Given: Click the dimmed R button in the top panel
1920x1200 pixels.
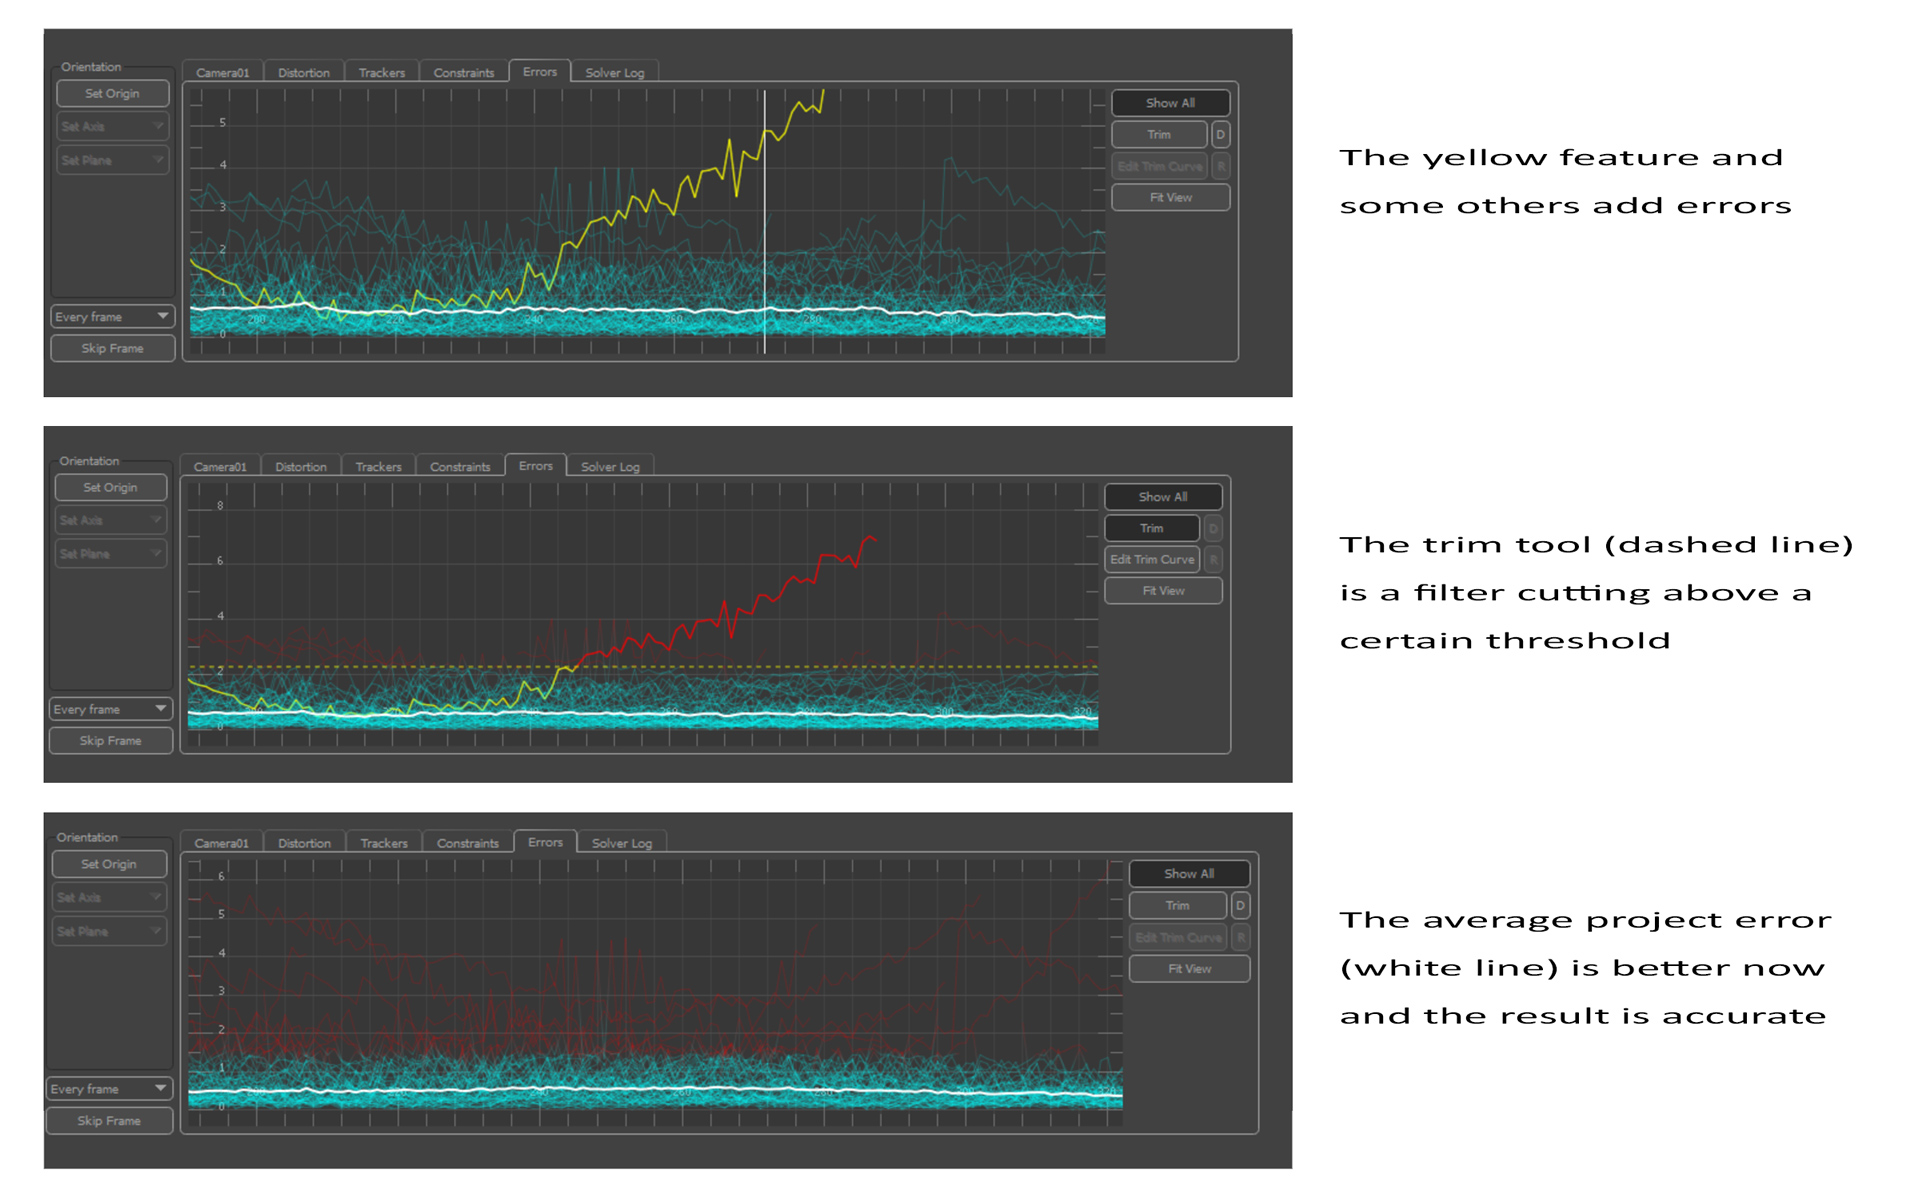Looking at the screenshot, I should (x=1221, y=166).
